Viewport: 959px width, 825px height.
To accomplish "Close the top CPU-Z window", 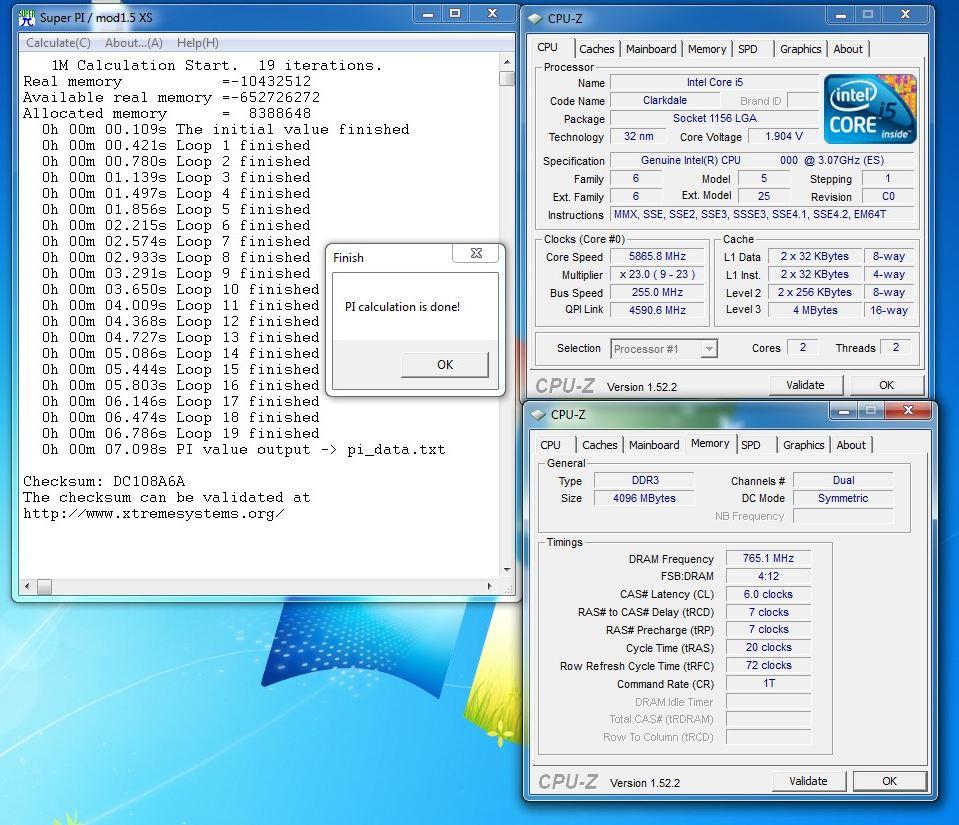I will tap(905, 15).
